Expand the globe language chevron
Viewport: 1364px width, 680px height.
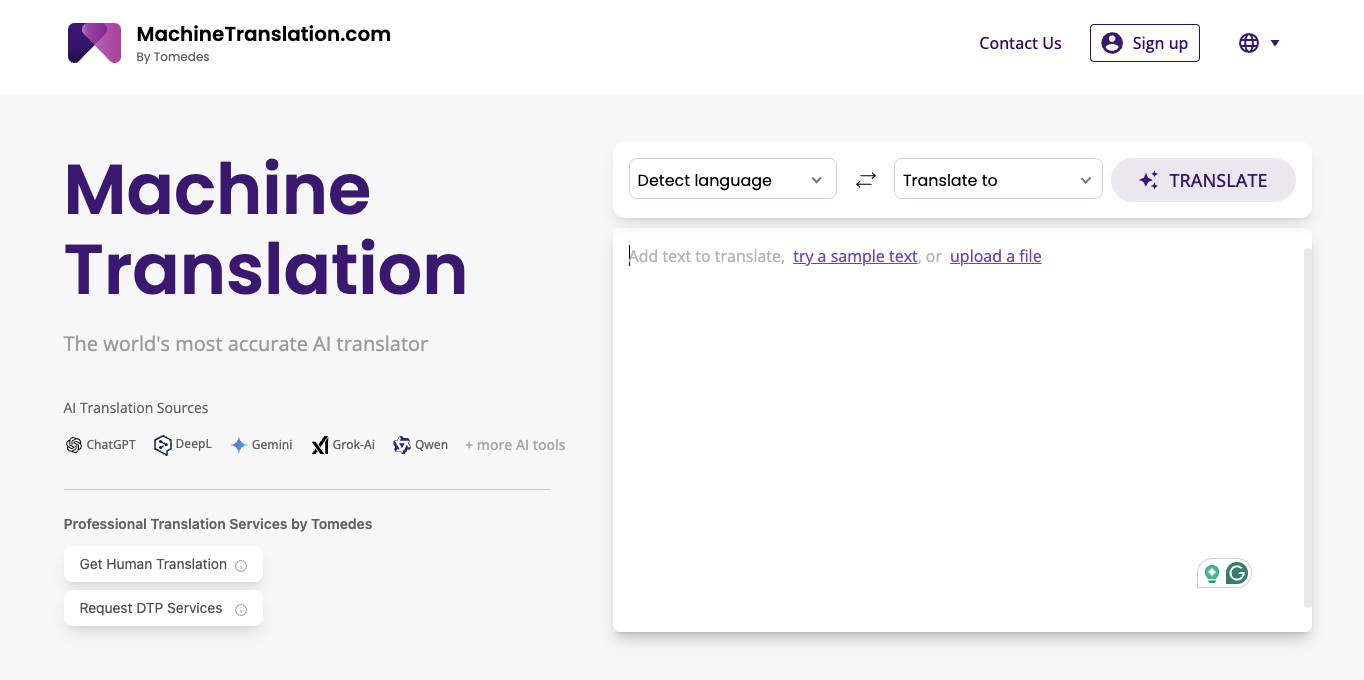point(1273,43)
